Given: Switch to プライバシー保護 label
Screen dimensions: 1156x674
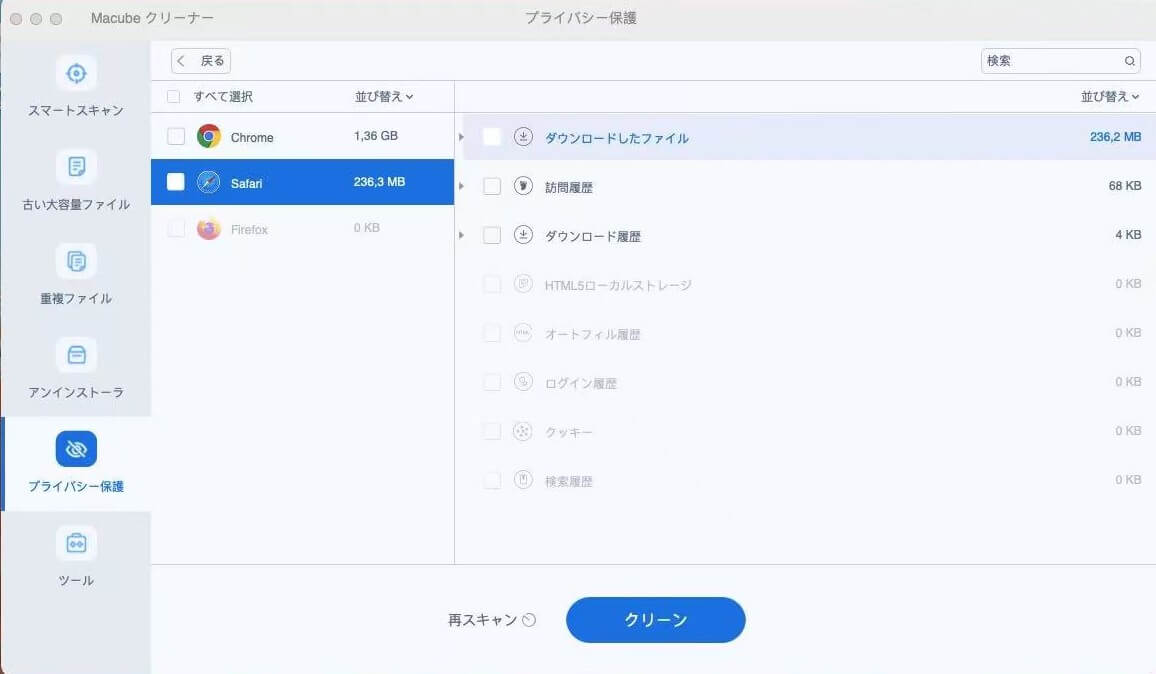Looking at the screenshot, I should tap(76, 487).
